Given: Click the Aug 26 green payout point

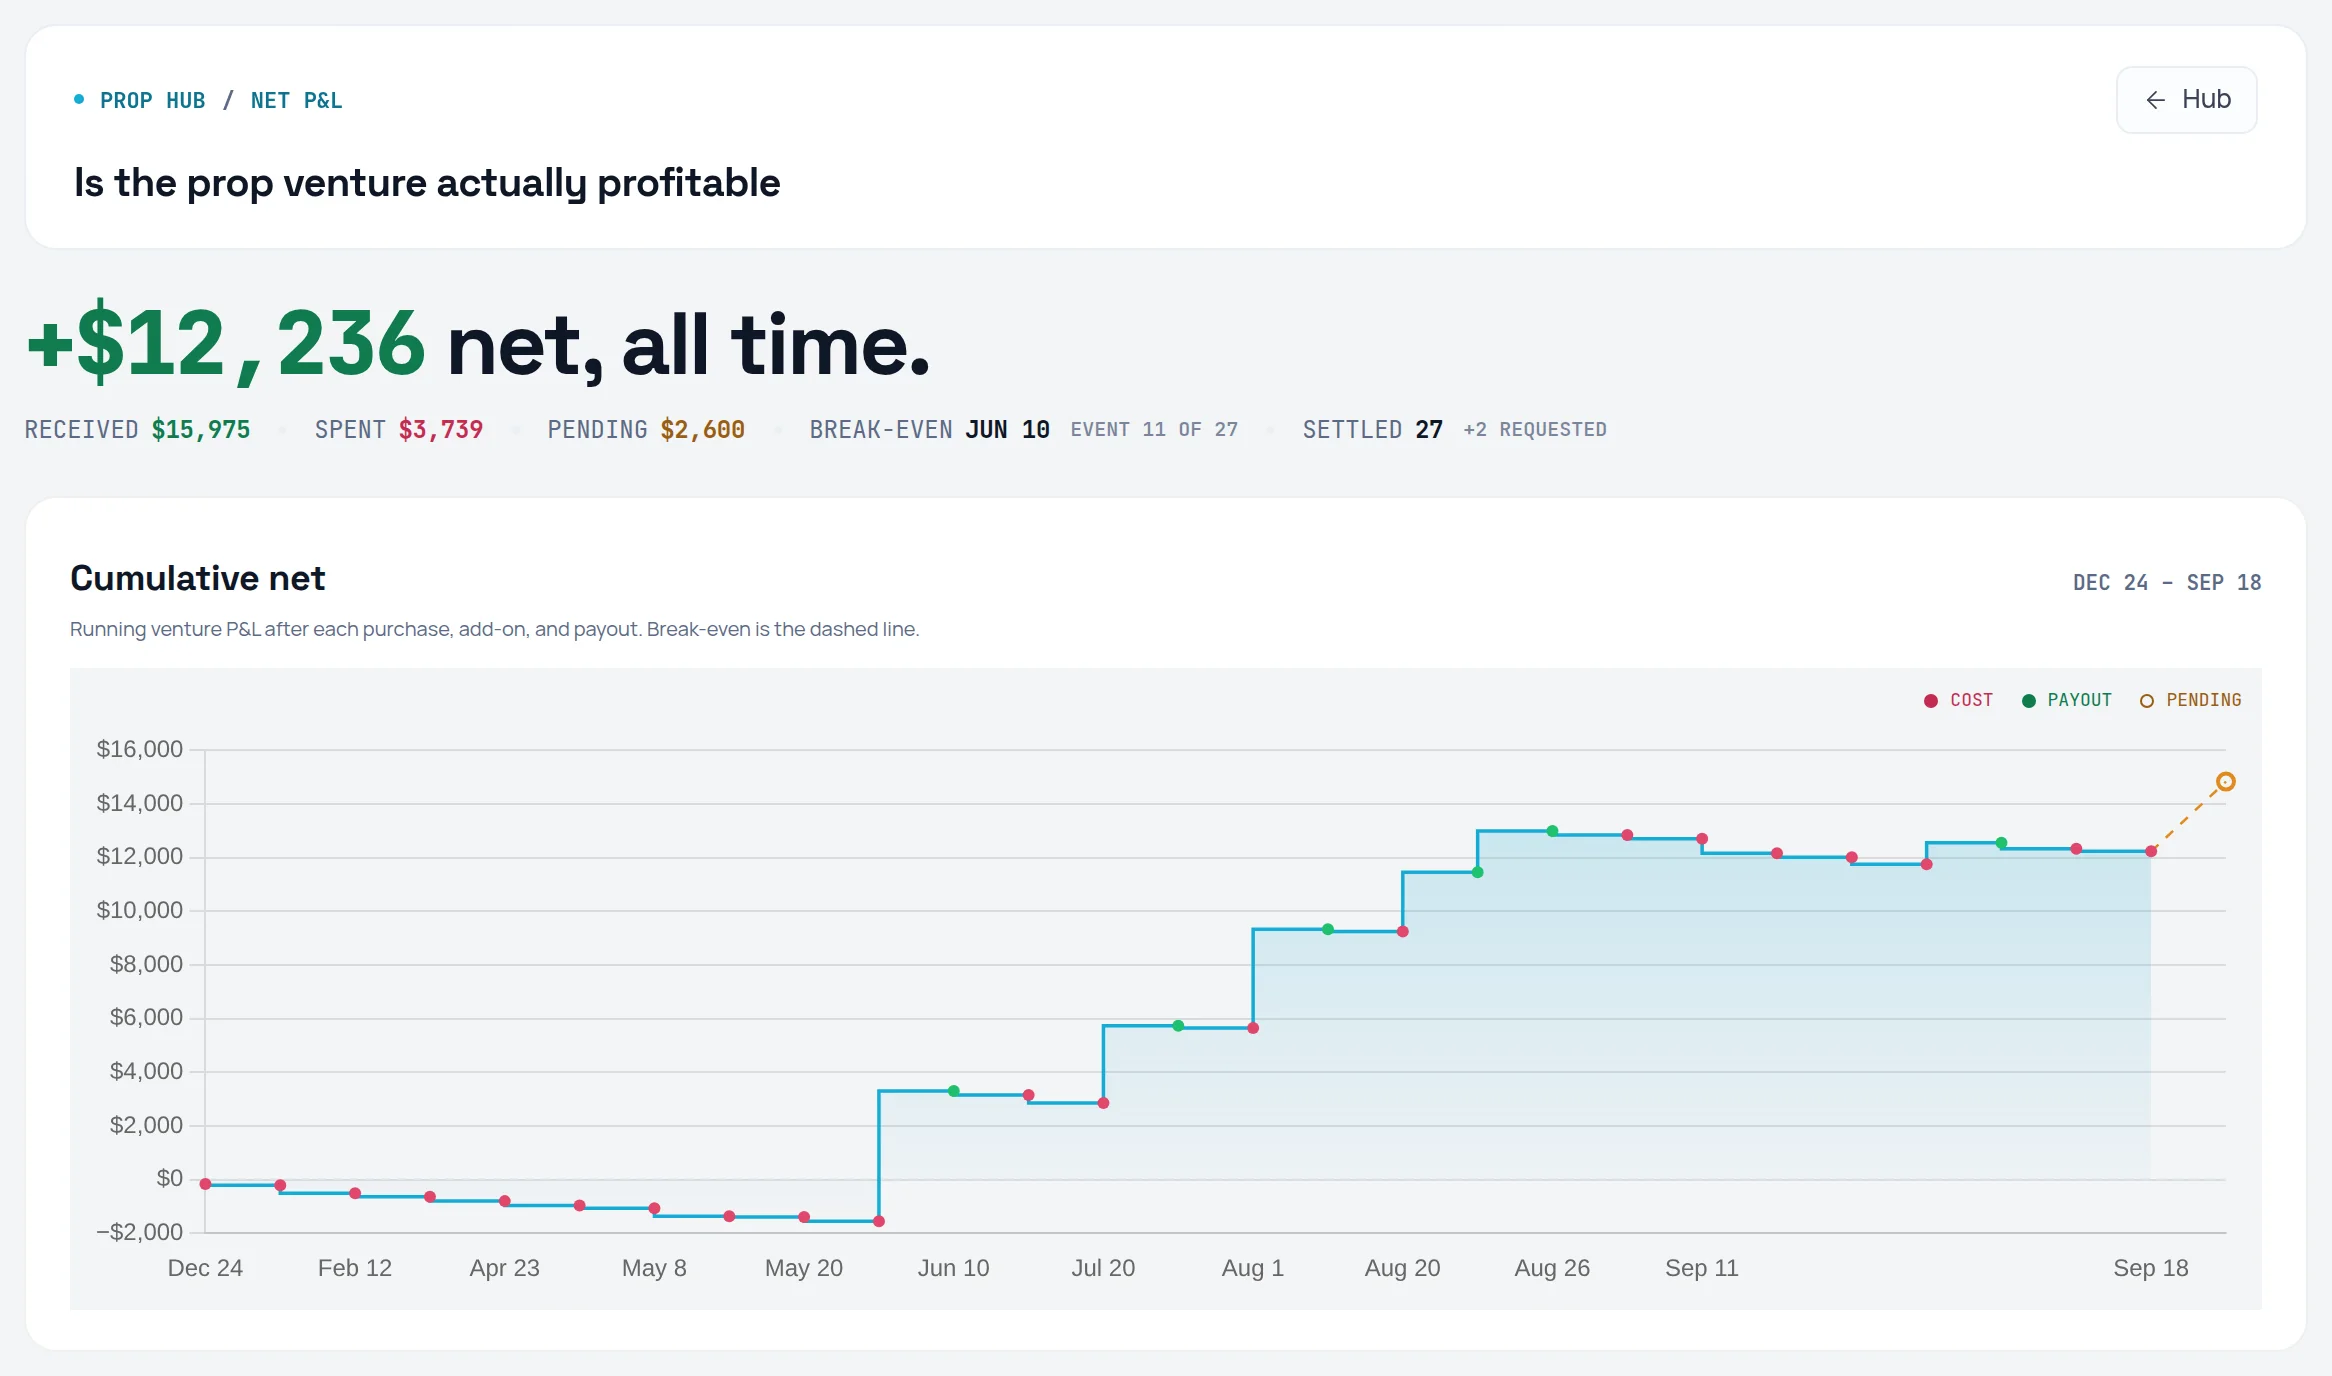Looking at the screenshot, I should pyautogui.click(x=1552, y=831).
